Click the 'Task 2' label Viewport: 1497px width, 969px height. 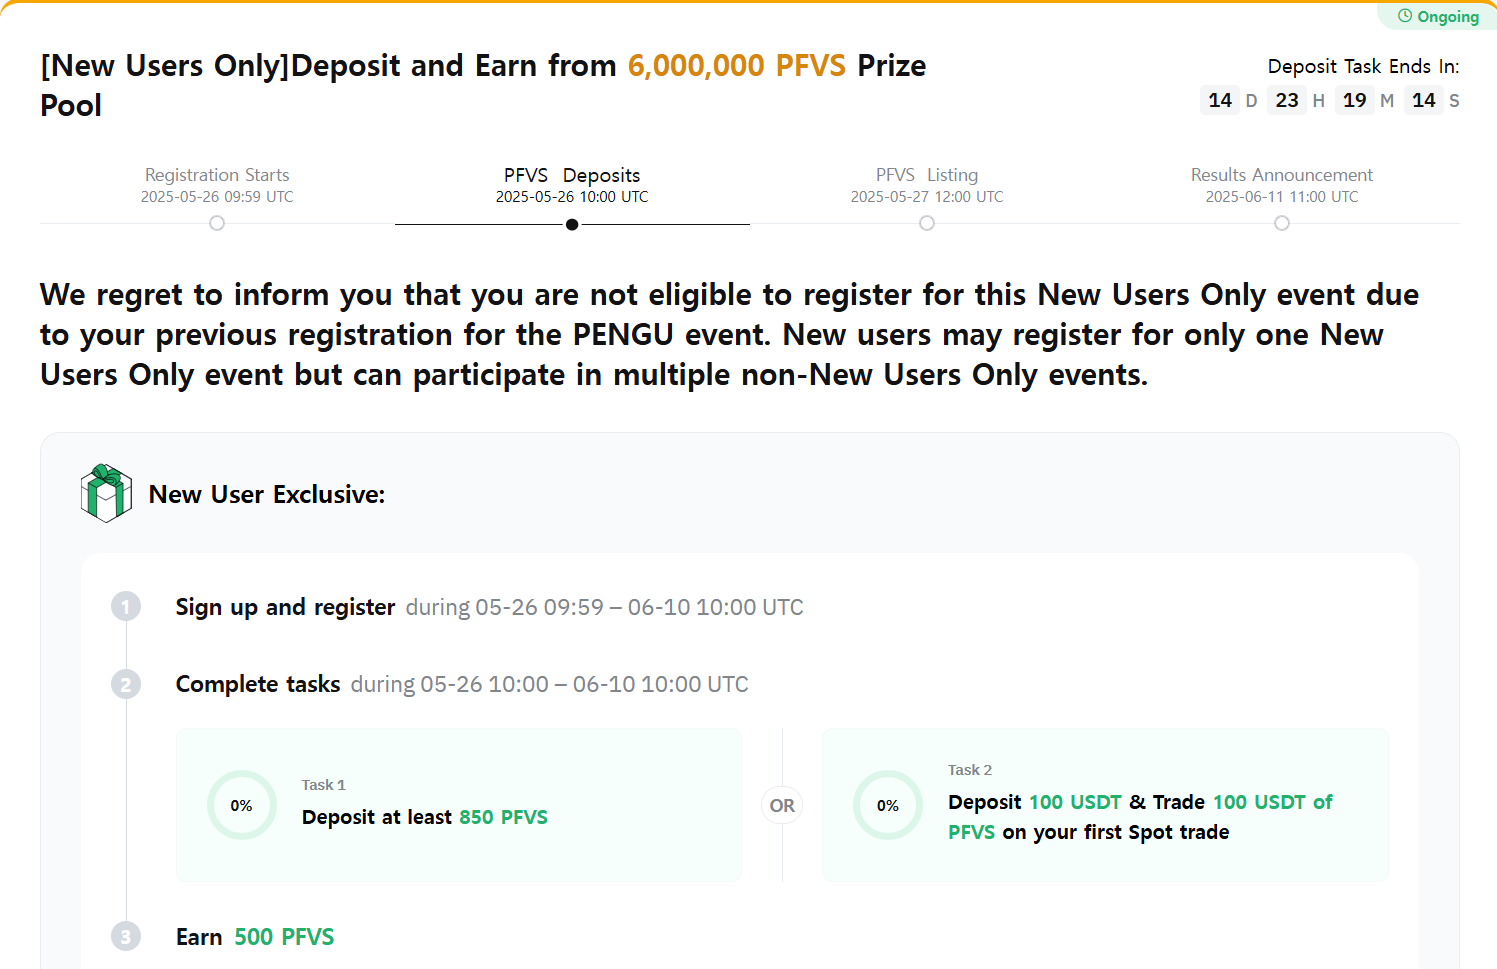(x=970, y=770)
